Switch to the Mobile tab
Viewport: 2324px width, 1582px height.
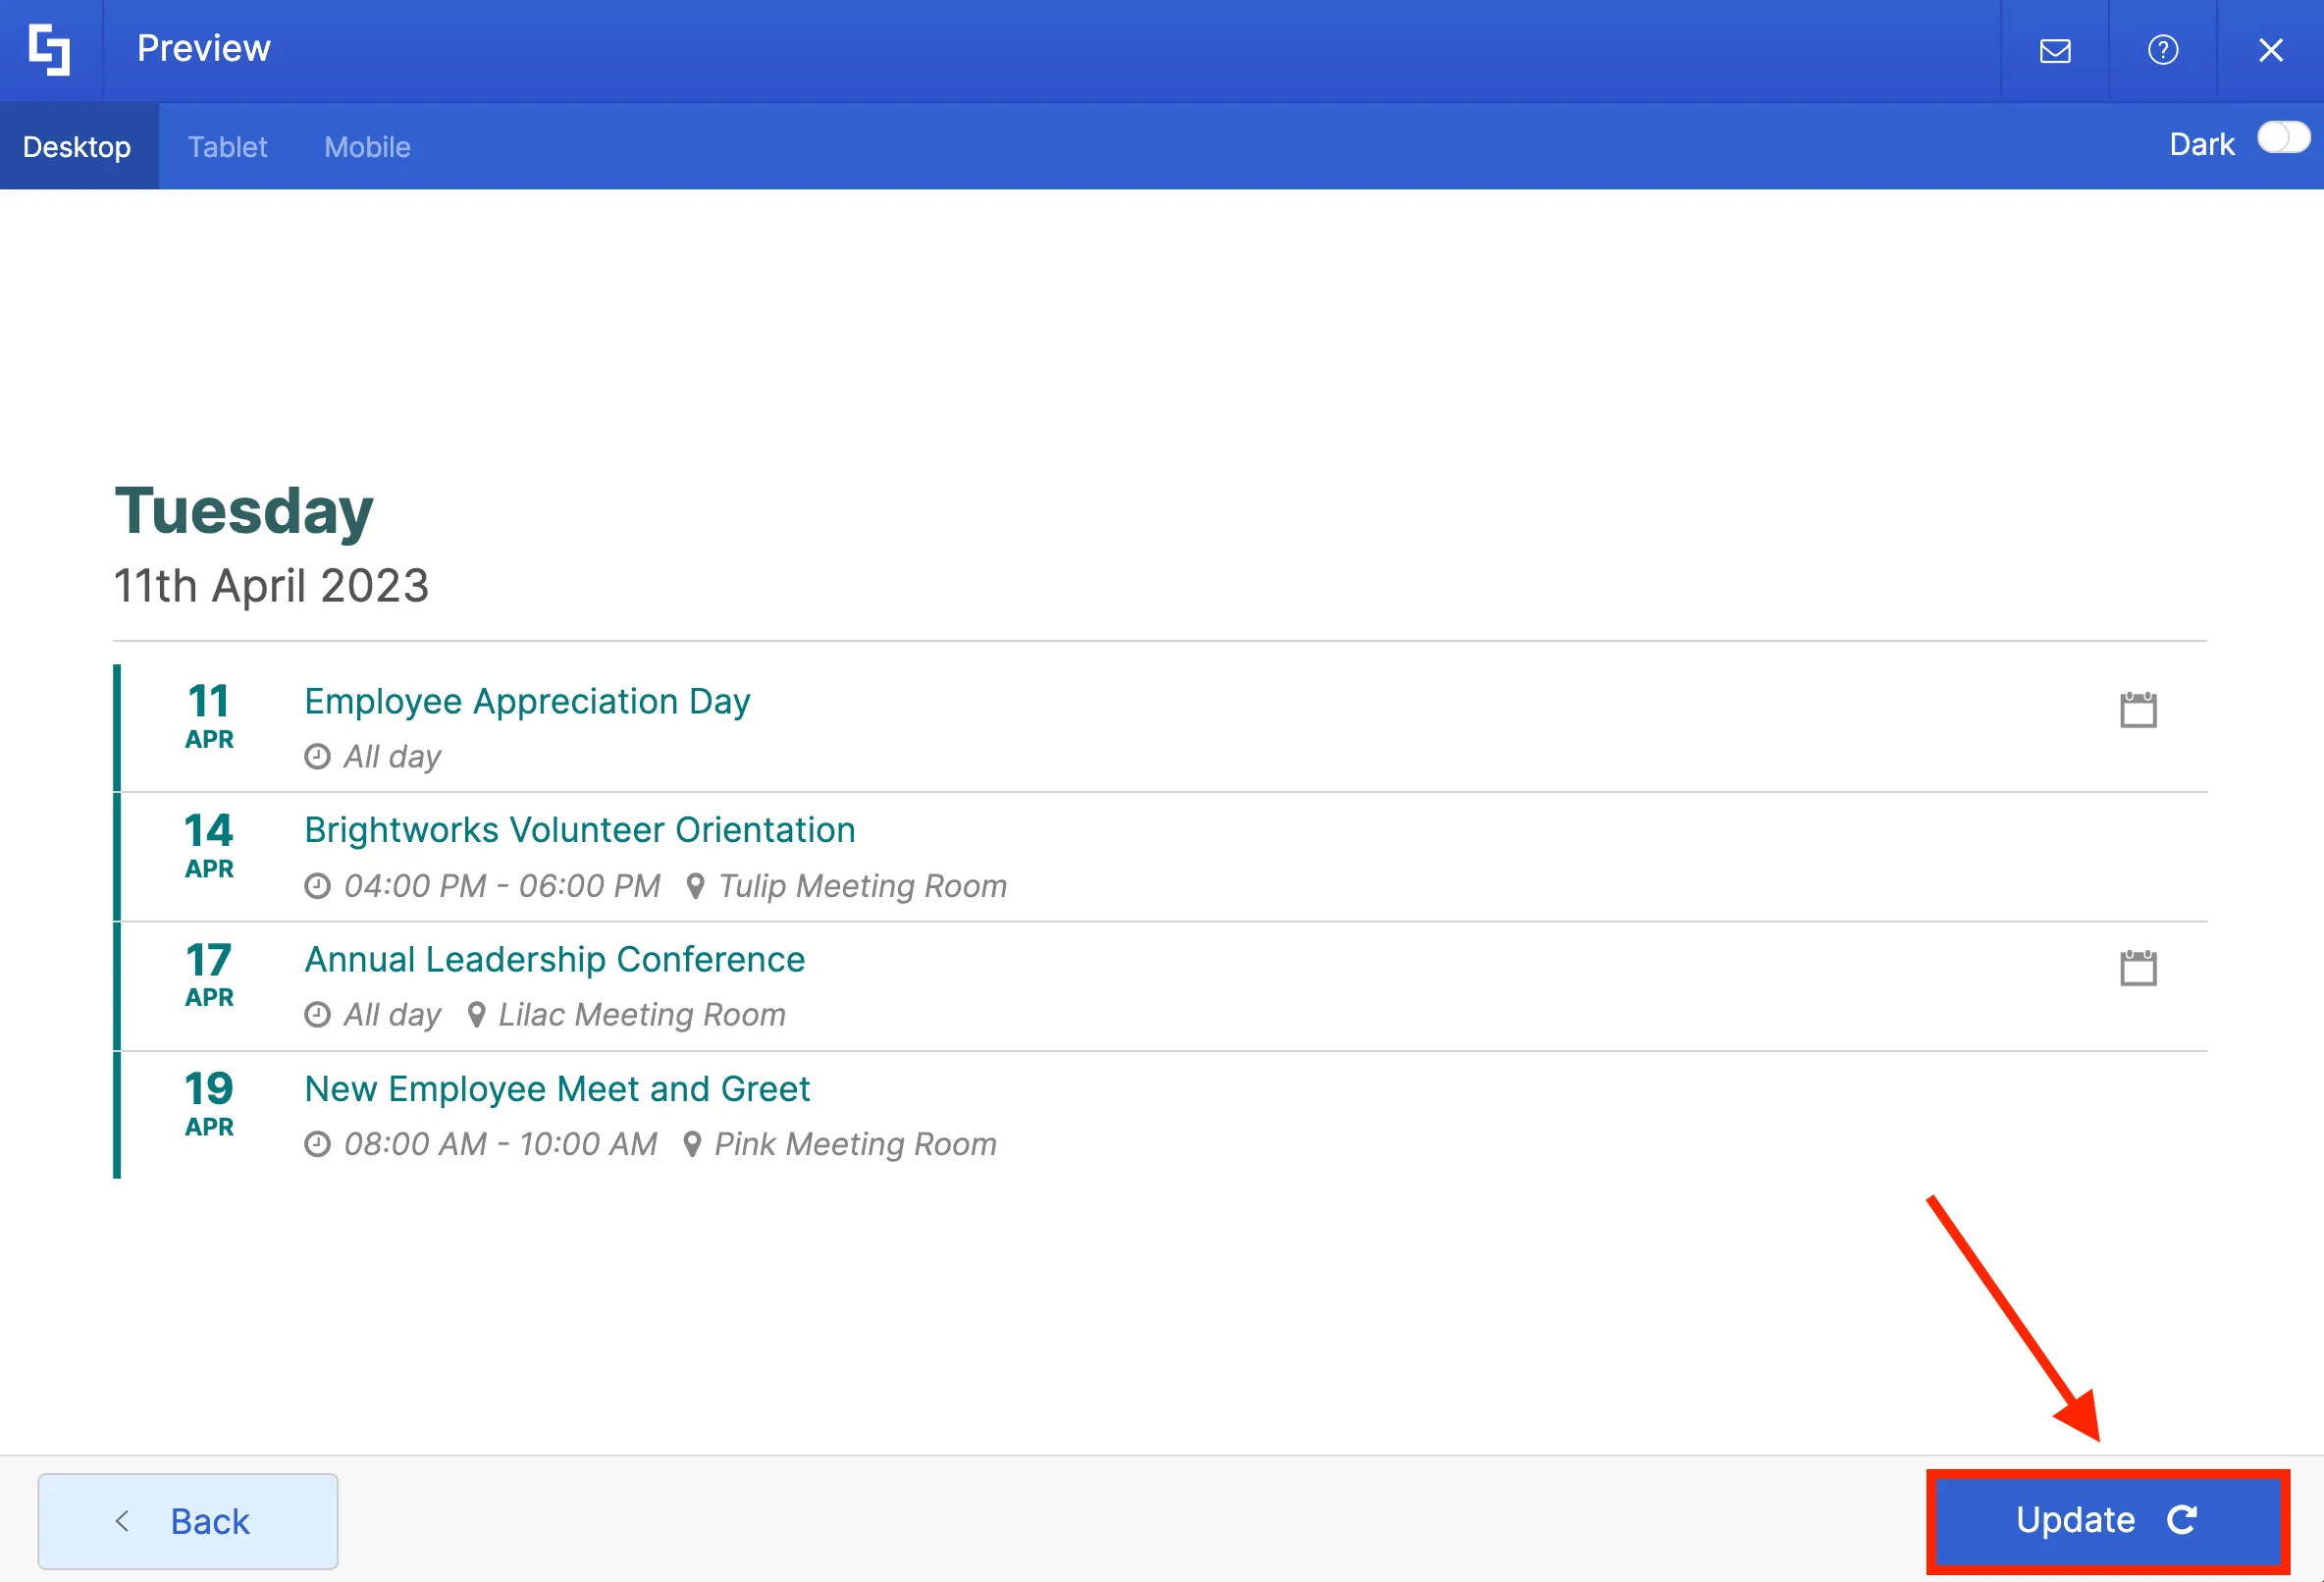coord(367,147)
